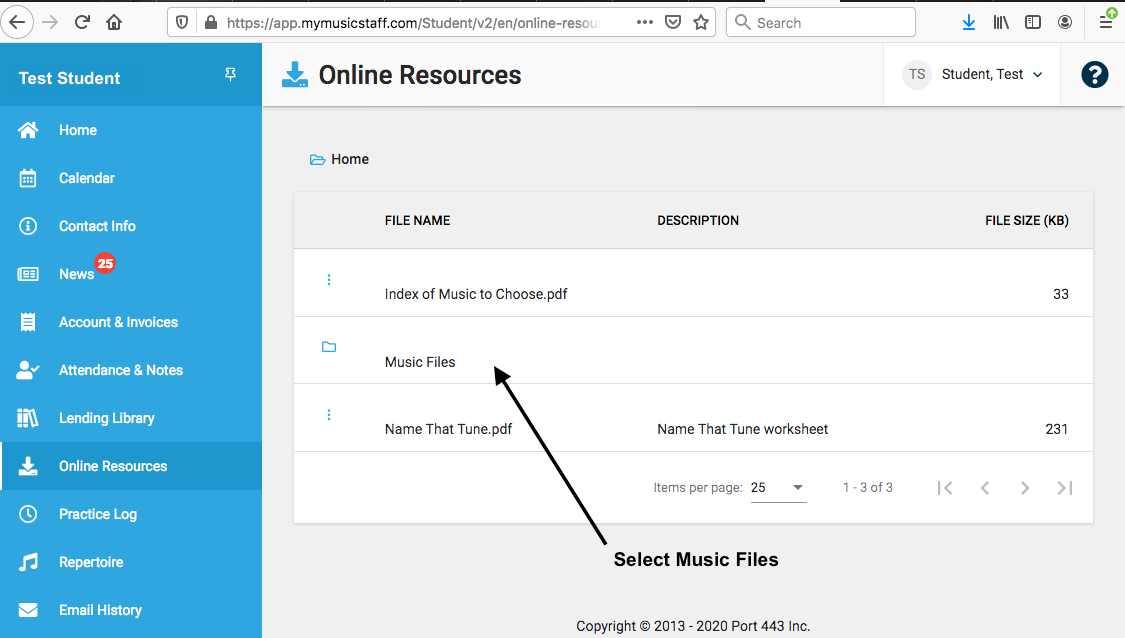The height and width of the screenshot is (638, 1125).
Task: Click the Online Resources page heading
Action: (x=420, y=75)
